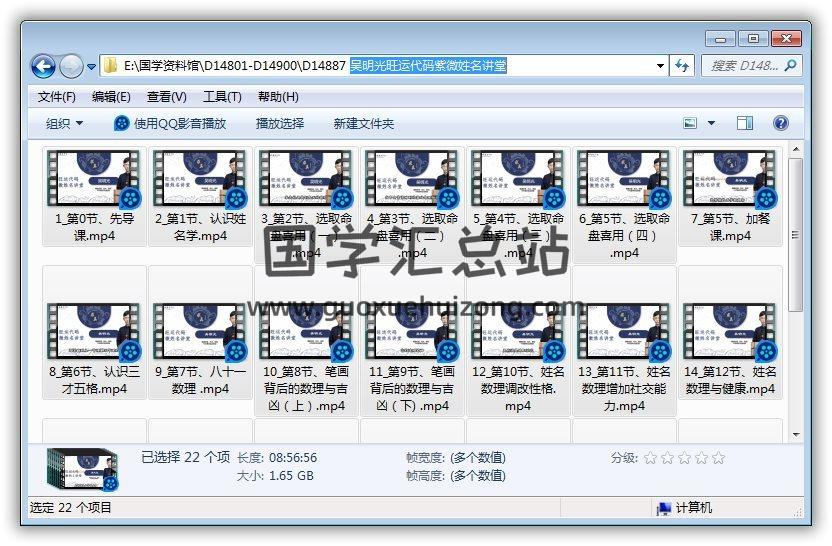
Task: Open the 文件(F) menu
Action: 57,97
